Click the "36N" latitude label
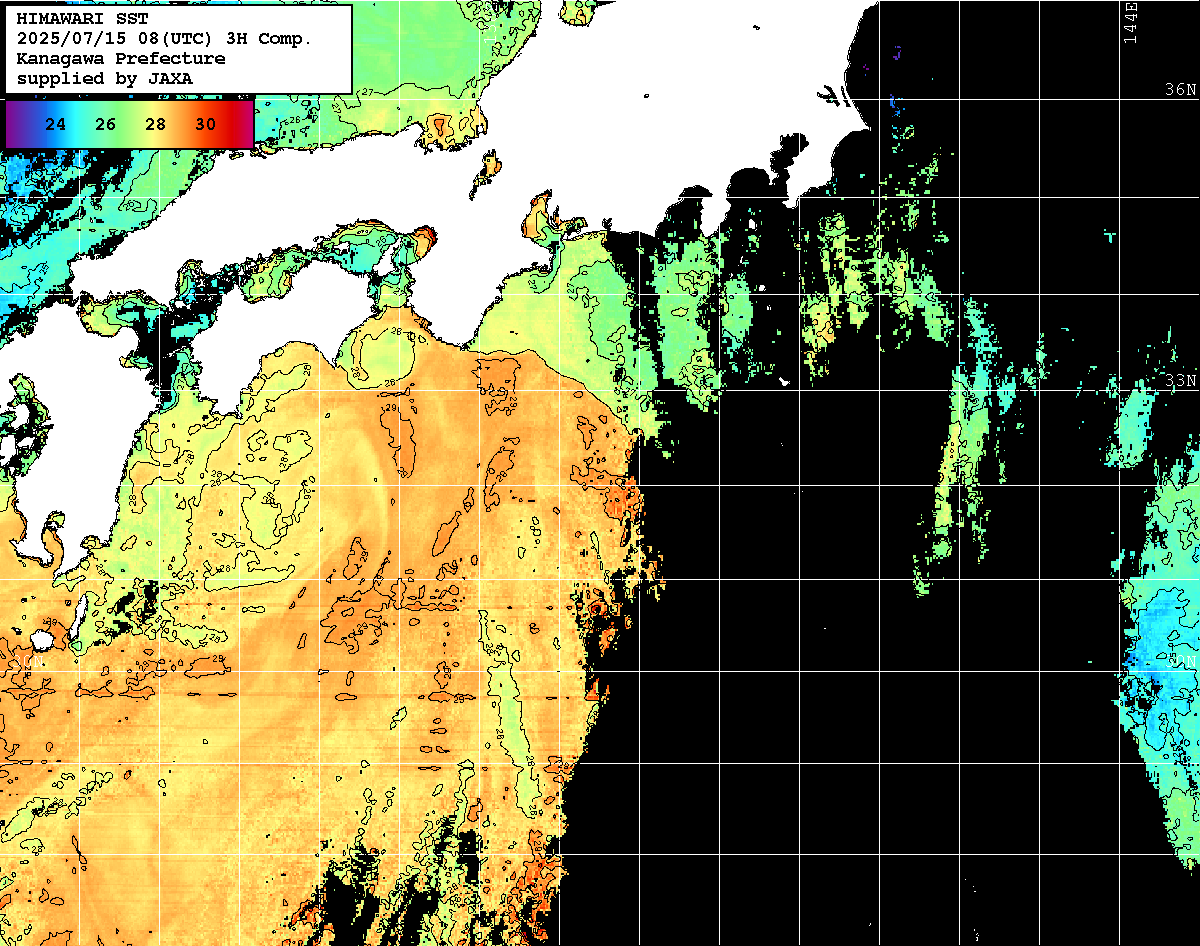This screenshot has height=946, width=1200. tap(1180, 90)
